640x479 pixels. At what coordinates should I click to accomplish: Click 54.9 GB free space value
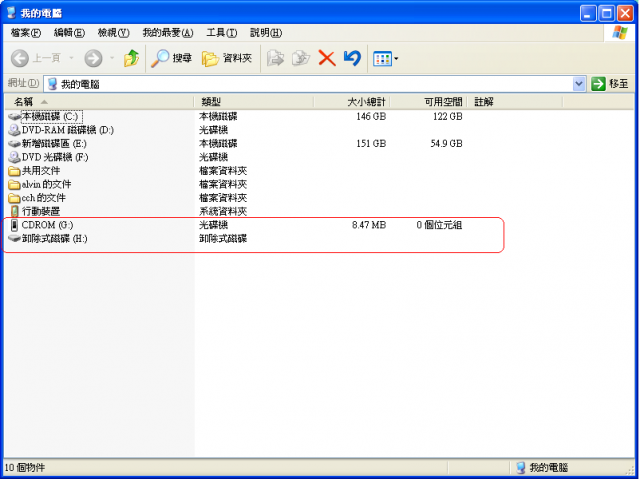(446, 144)
